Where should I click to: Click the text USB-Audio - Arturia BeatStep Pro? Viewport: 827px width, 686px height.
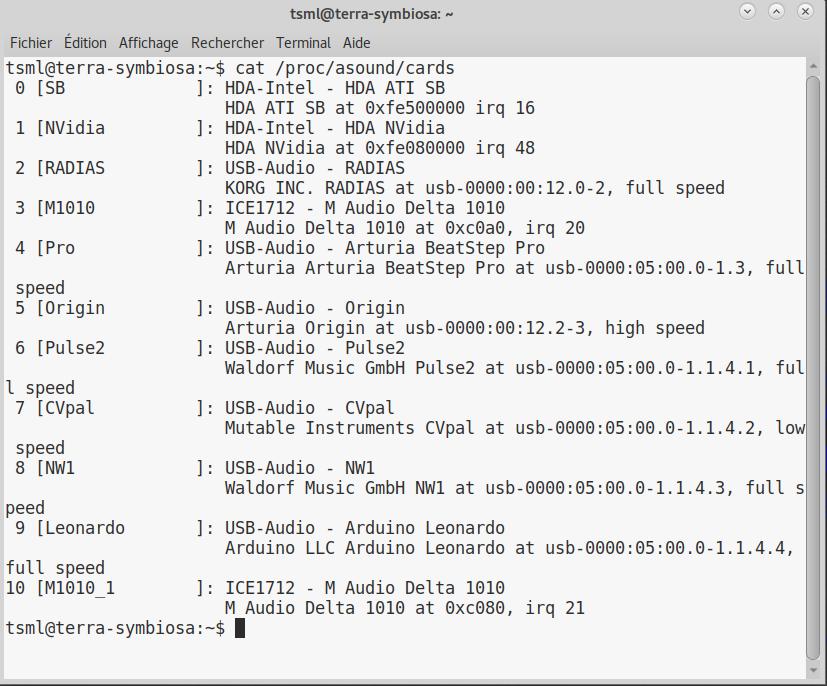click(385, 248)
